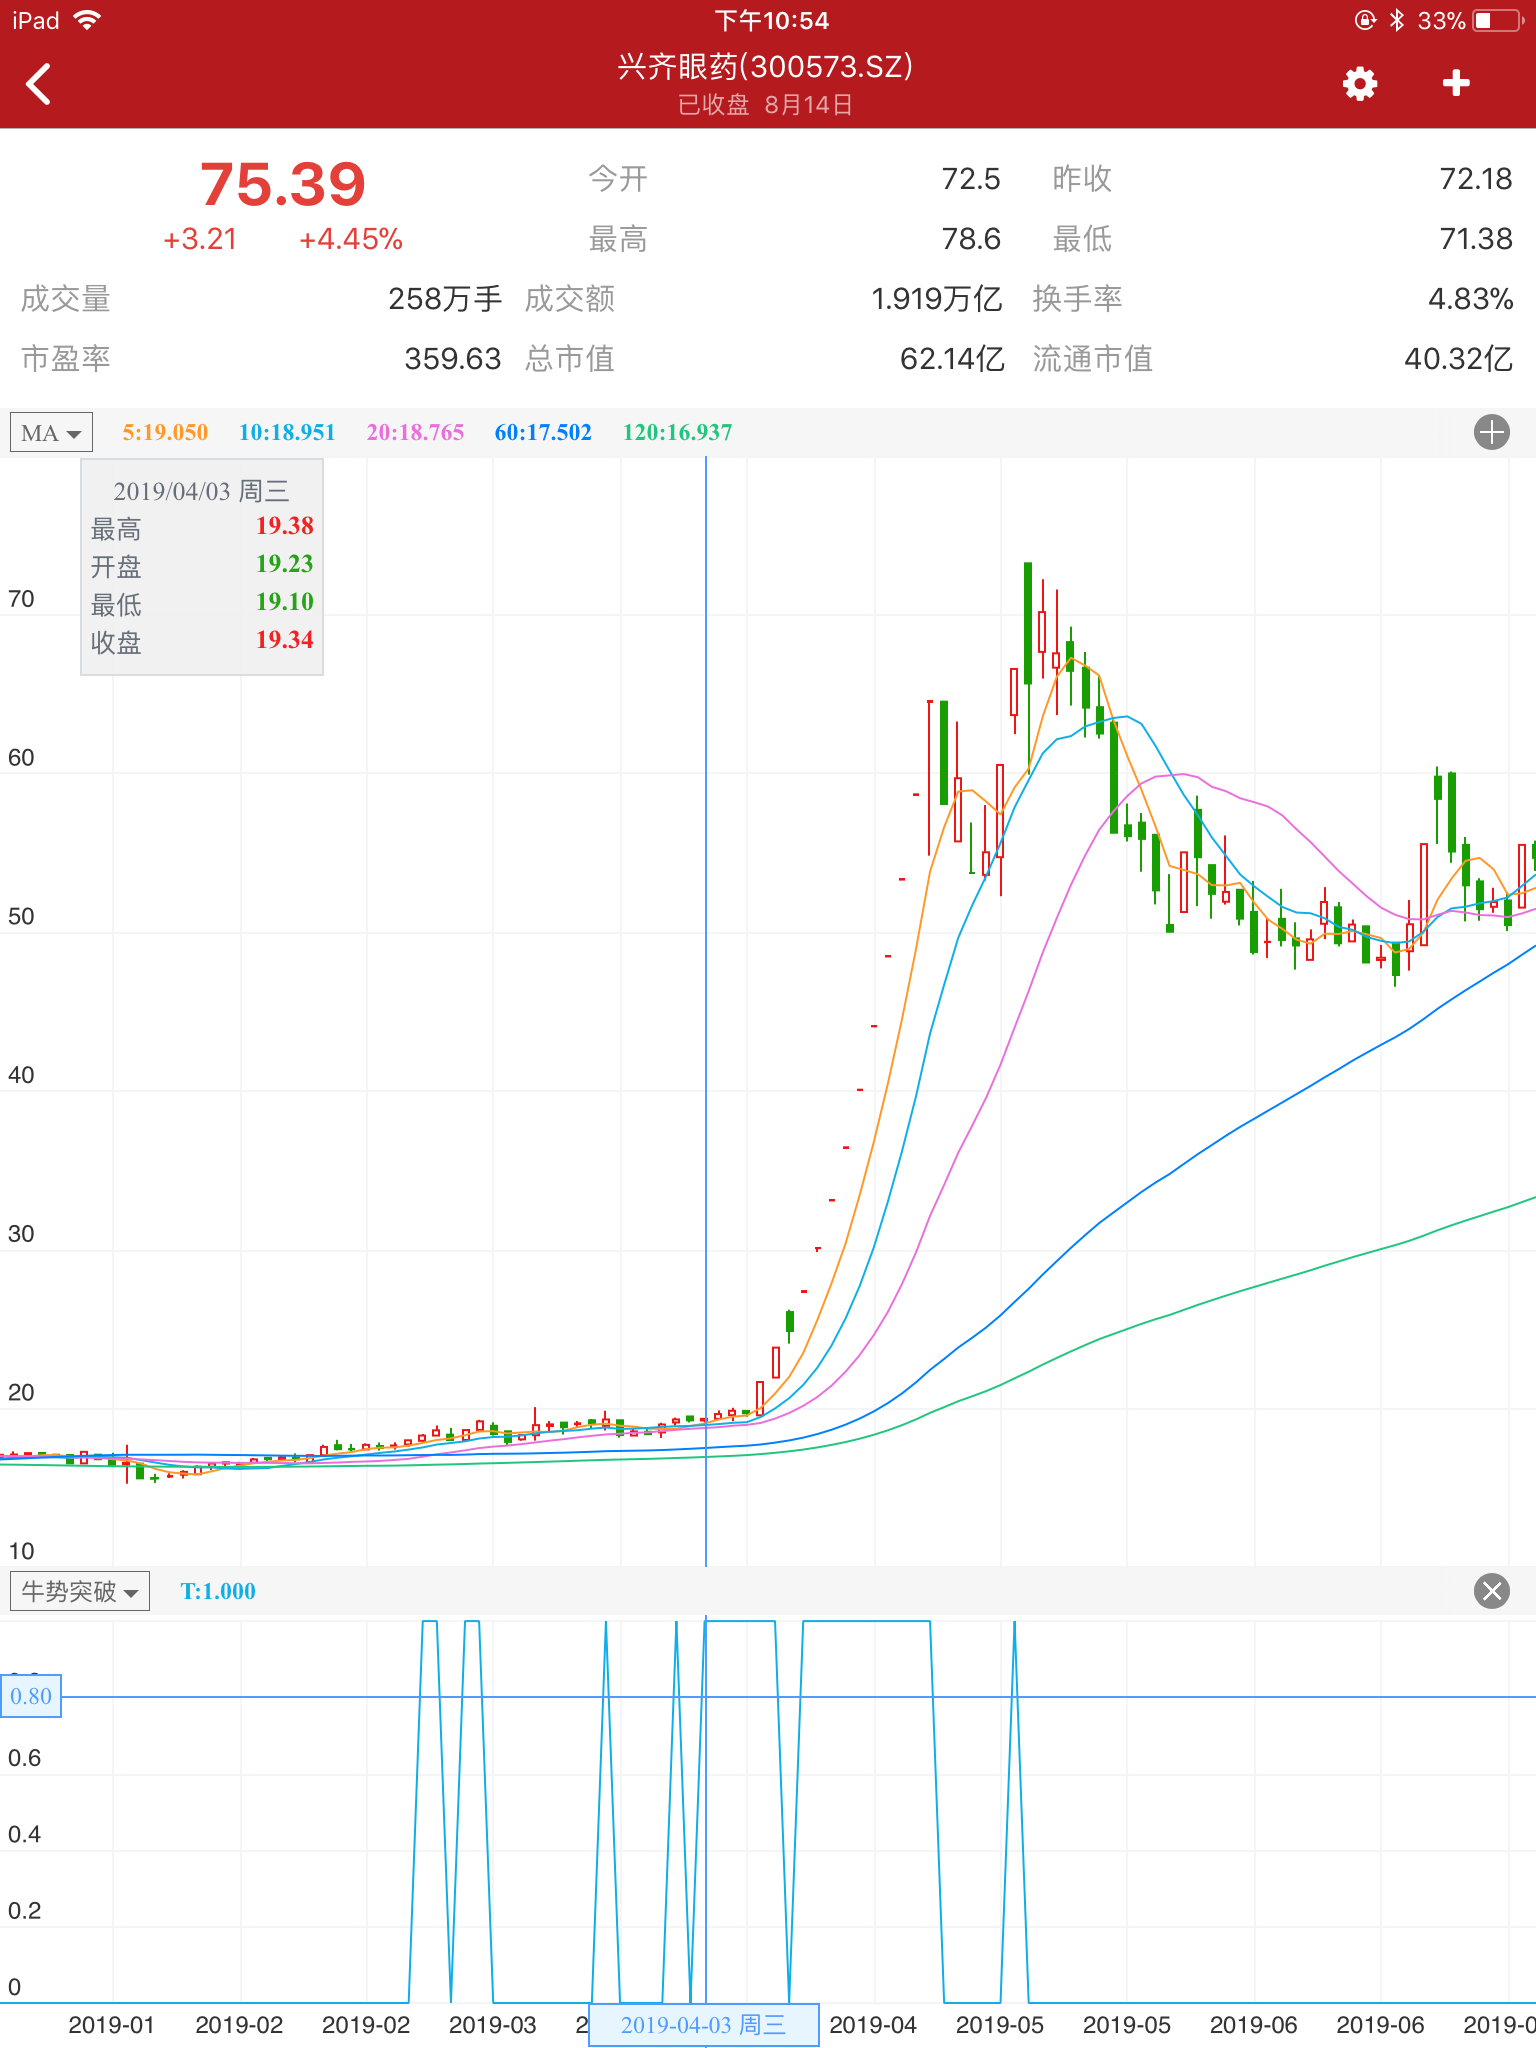Tap the turnover amount 1.919万亿
This screenshot has height=2048, width=1536.
tap(937, 299)
